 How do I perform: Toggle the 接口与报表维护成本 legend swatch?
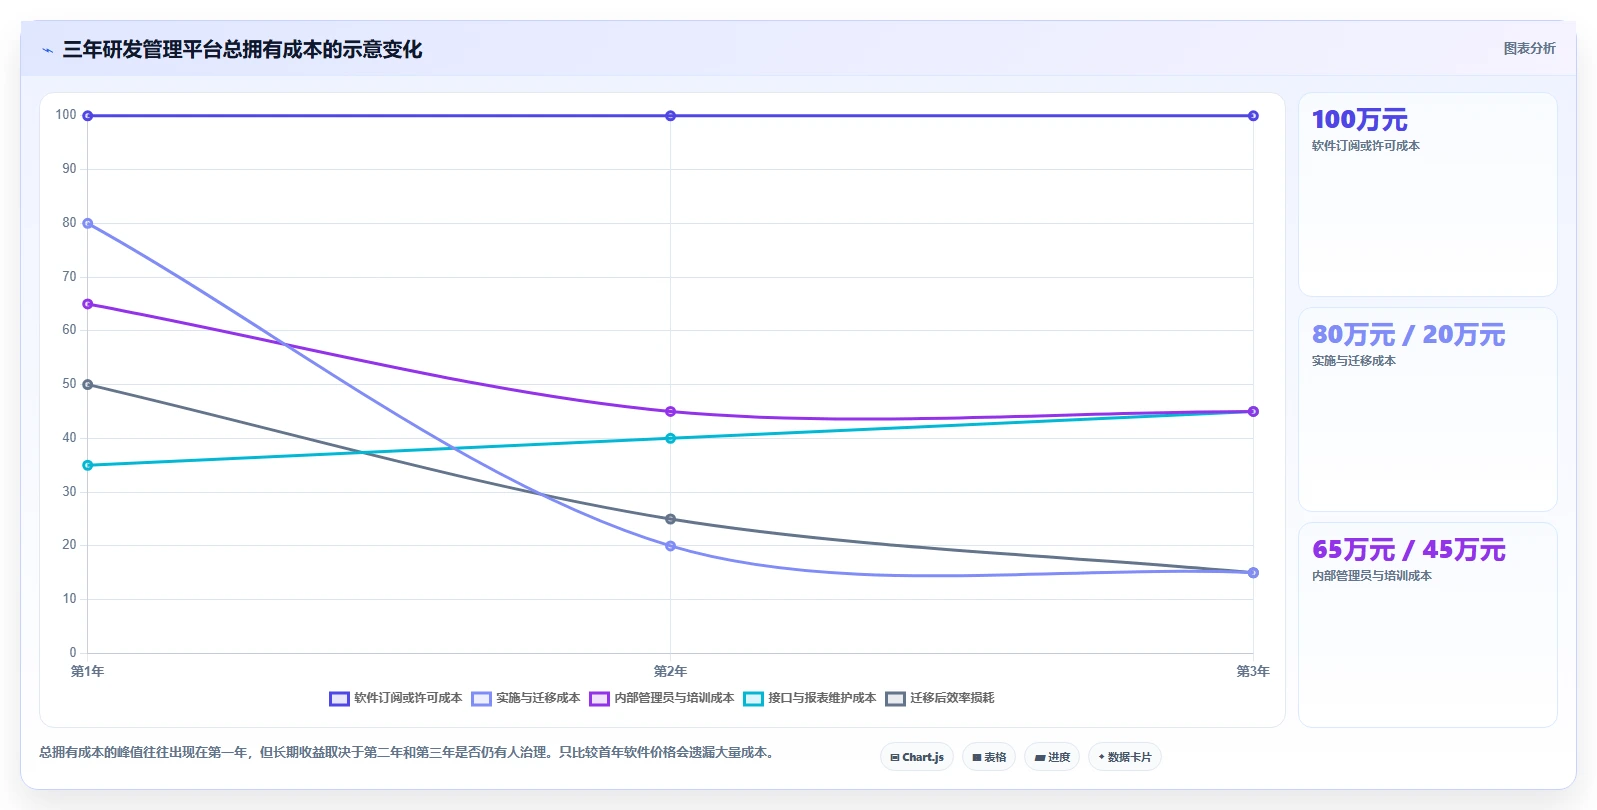[753, 699]
